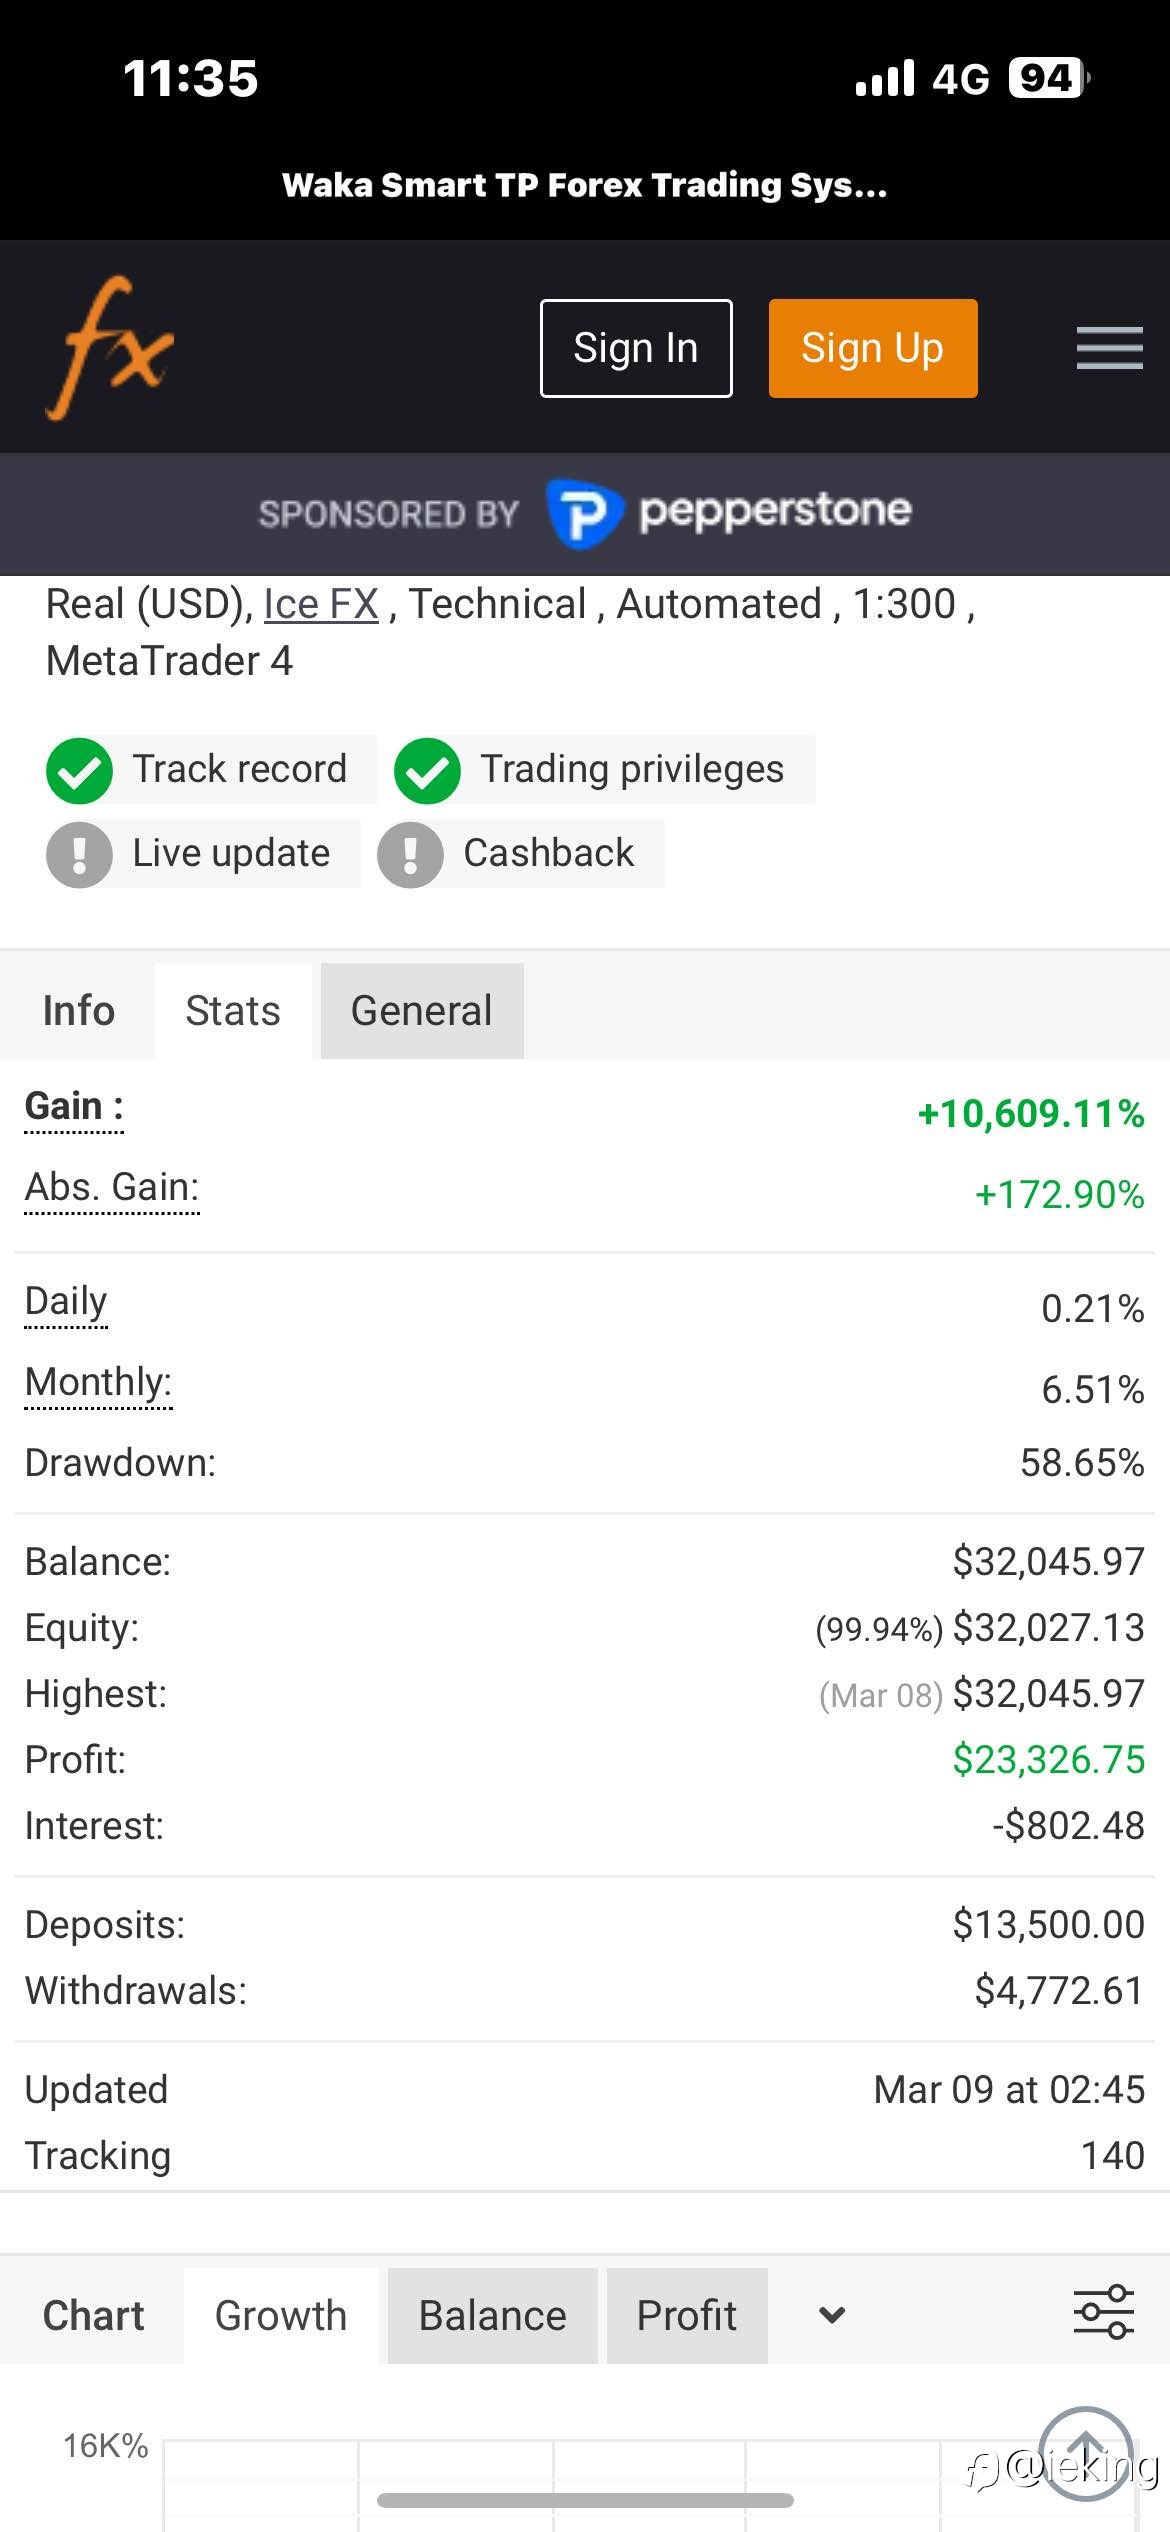
Task: Select the Balance chart tab
Action: pyautogui.click(x=493, y=2316)
